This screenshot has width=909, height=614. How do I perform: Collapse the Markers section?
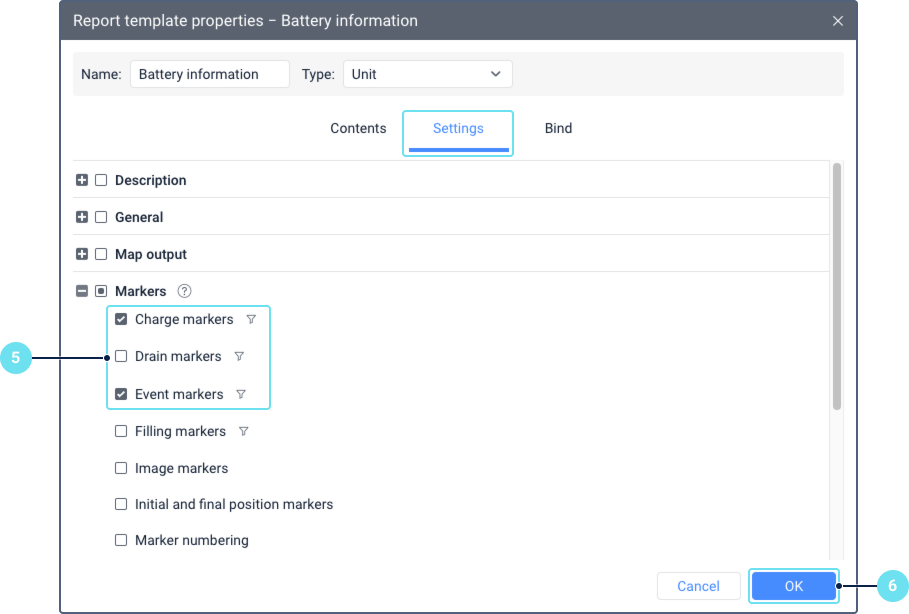(x=82, y=292)
